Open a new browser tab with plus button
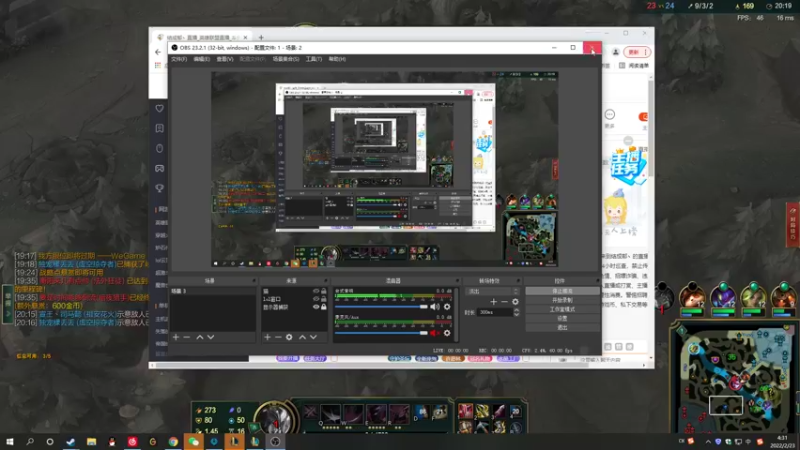 pos(261,37)
